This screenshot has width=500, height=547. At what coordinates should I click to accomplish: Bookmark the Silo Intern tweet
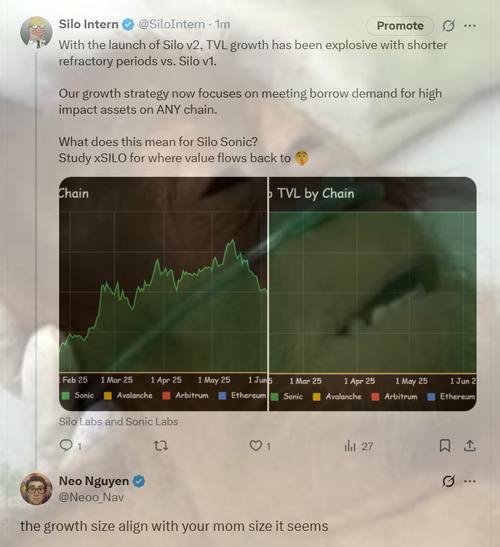tap(445, 445)
